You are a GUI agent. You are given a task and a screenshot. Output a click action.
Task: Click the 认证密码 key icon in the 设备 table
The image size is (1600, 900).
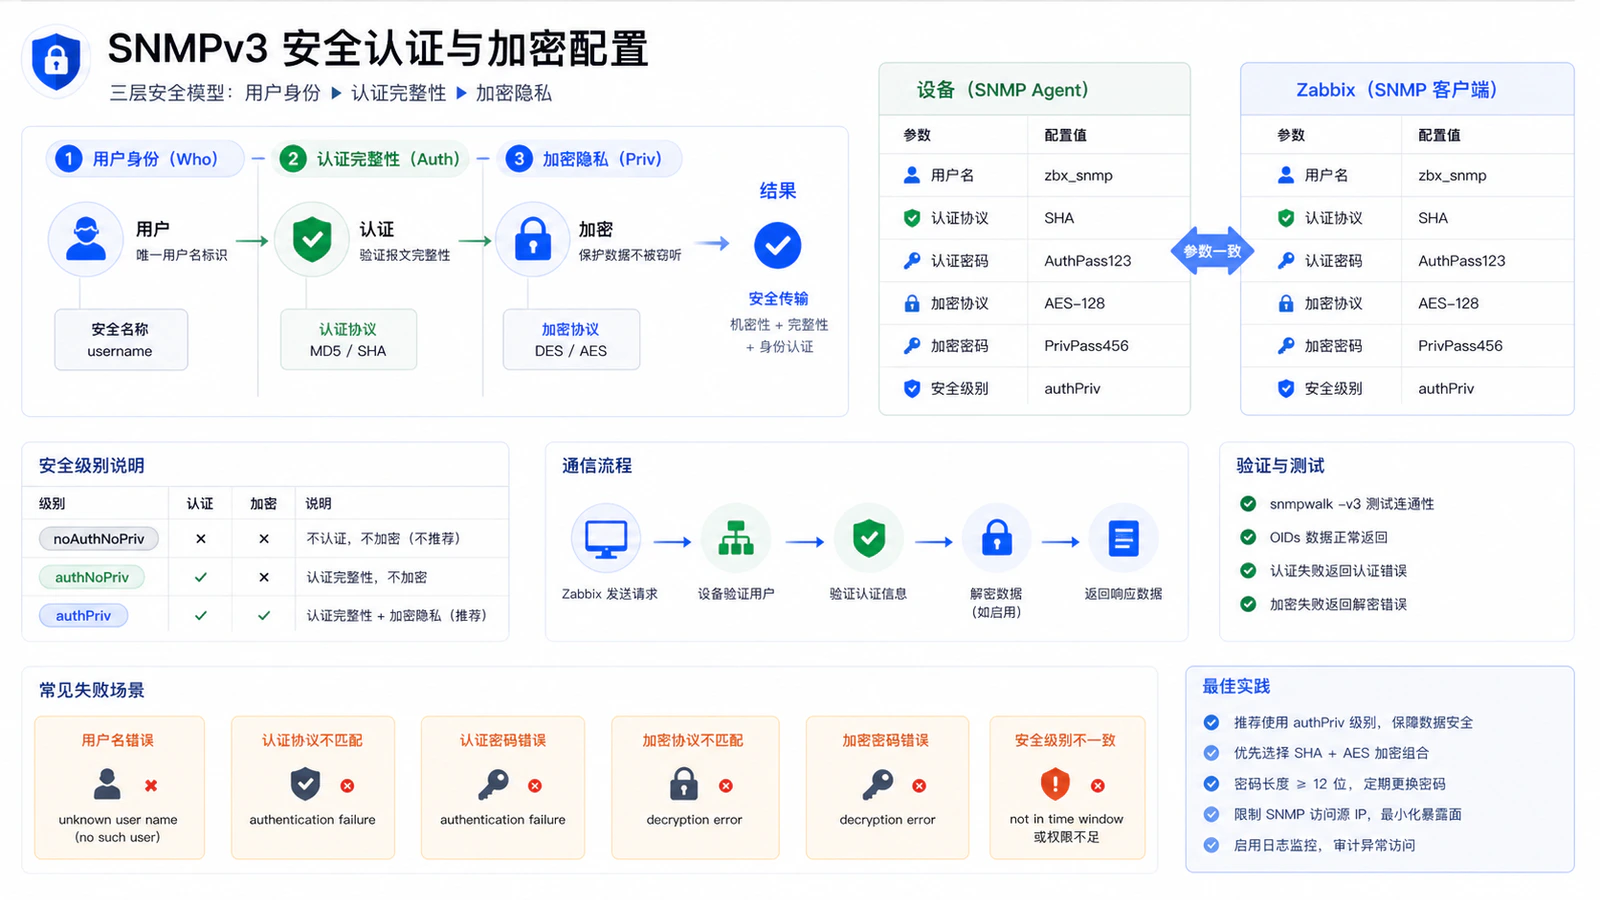pyautogui.click(x=911, y=261)
